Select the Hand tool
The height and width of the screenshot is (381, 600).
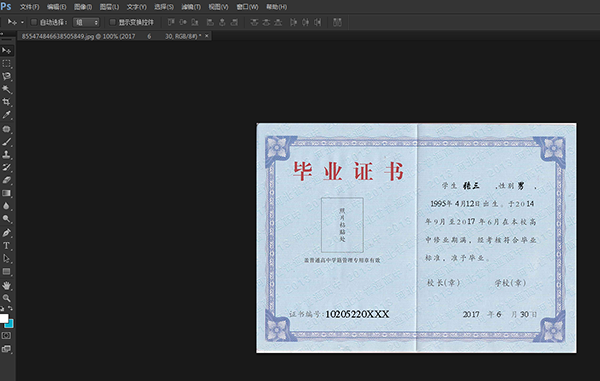[7, 285]
